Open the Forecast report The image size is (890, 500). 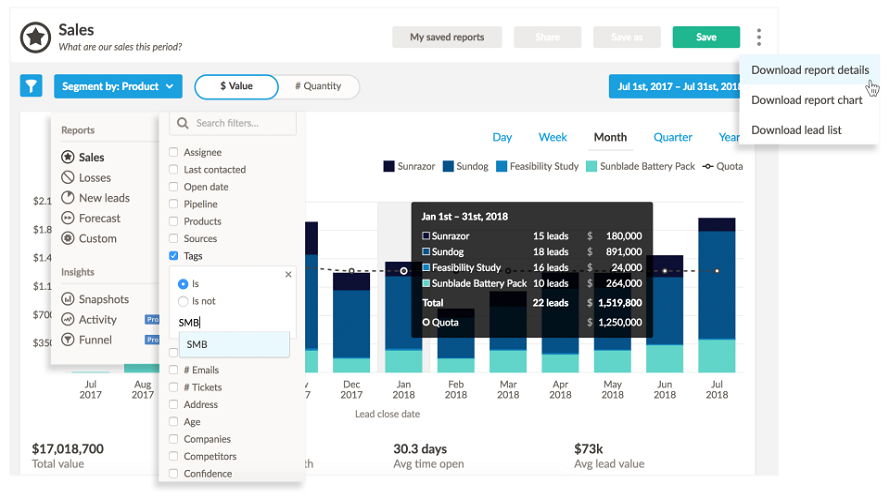99,218
